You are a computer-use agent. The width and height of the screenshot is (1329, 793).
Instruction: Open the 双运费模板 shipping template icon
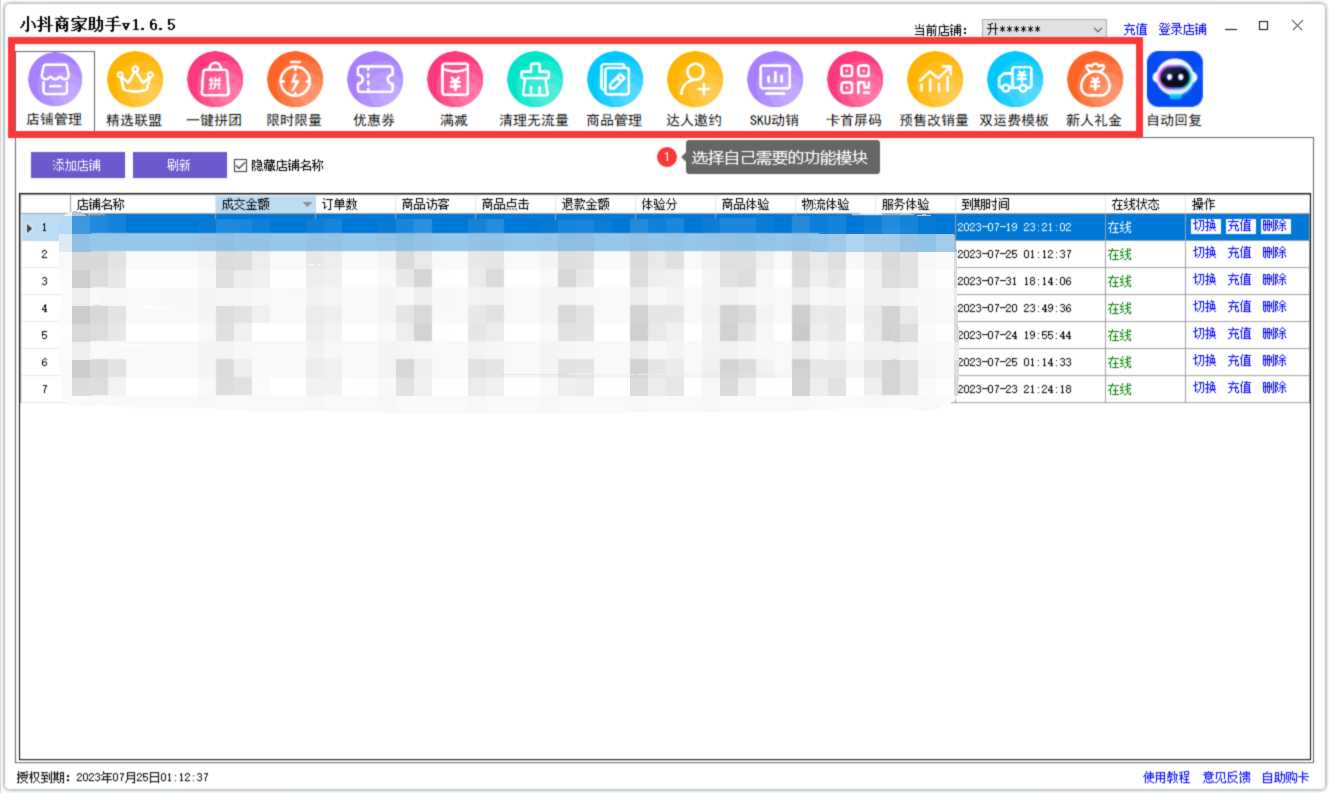(1014, 80)
